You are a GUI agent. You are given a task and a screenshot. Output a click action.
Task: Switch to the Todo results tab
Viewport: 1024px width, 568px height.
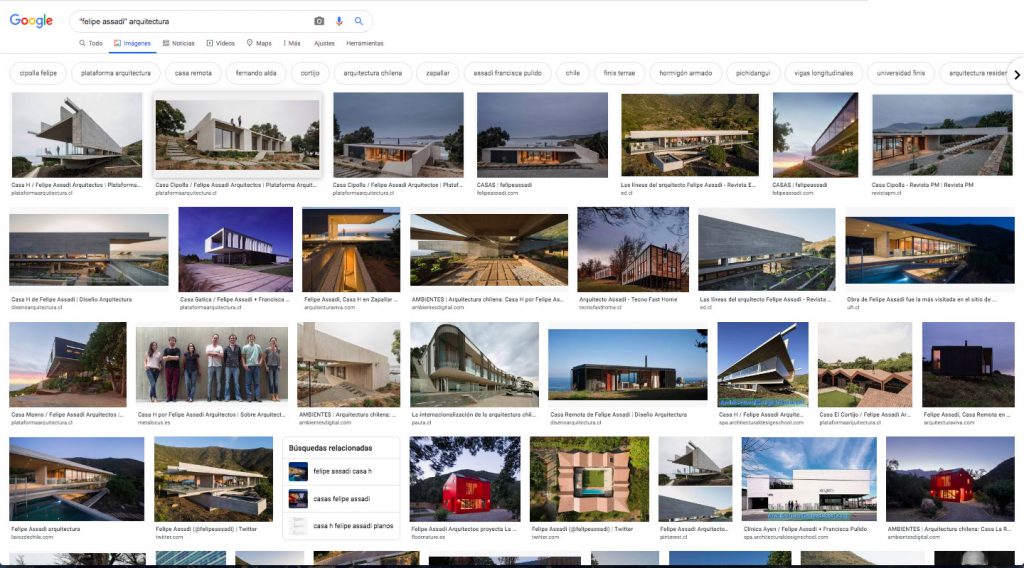pyautogui.click(x=91, y=43)
